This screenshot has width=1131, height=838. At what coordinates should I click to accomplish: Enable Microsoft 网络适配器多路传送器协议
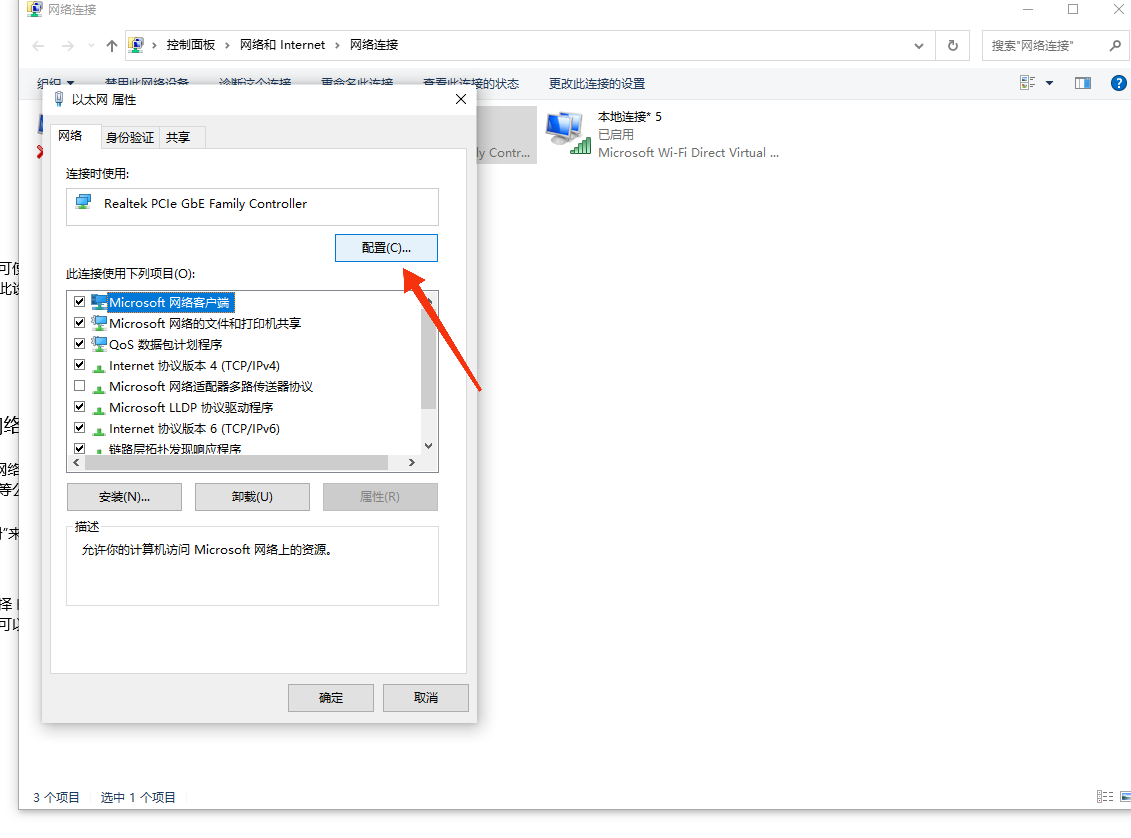pyautogui.click(x=79, y=385)
